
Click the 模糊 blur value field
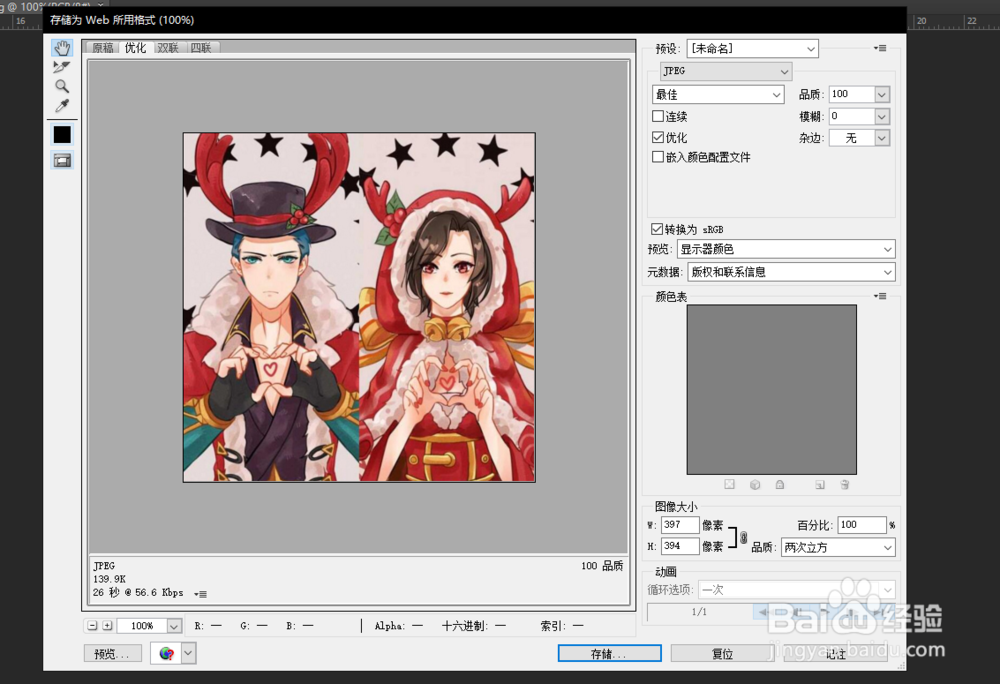tap(851, 116)
